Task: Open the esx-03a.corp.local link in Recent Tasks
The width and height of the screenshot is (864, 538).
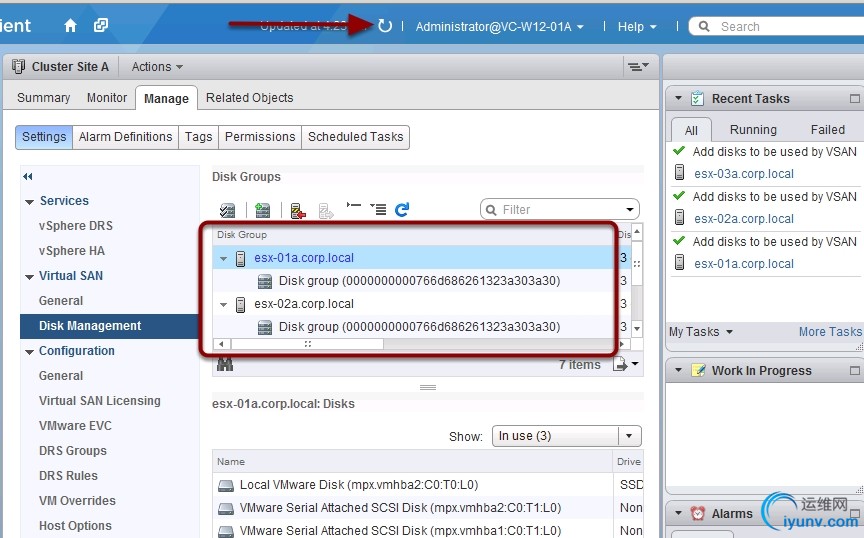Action: pyautogui.click(x=744, y=174)
